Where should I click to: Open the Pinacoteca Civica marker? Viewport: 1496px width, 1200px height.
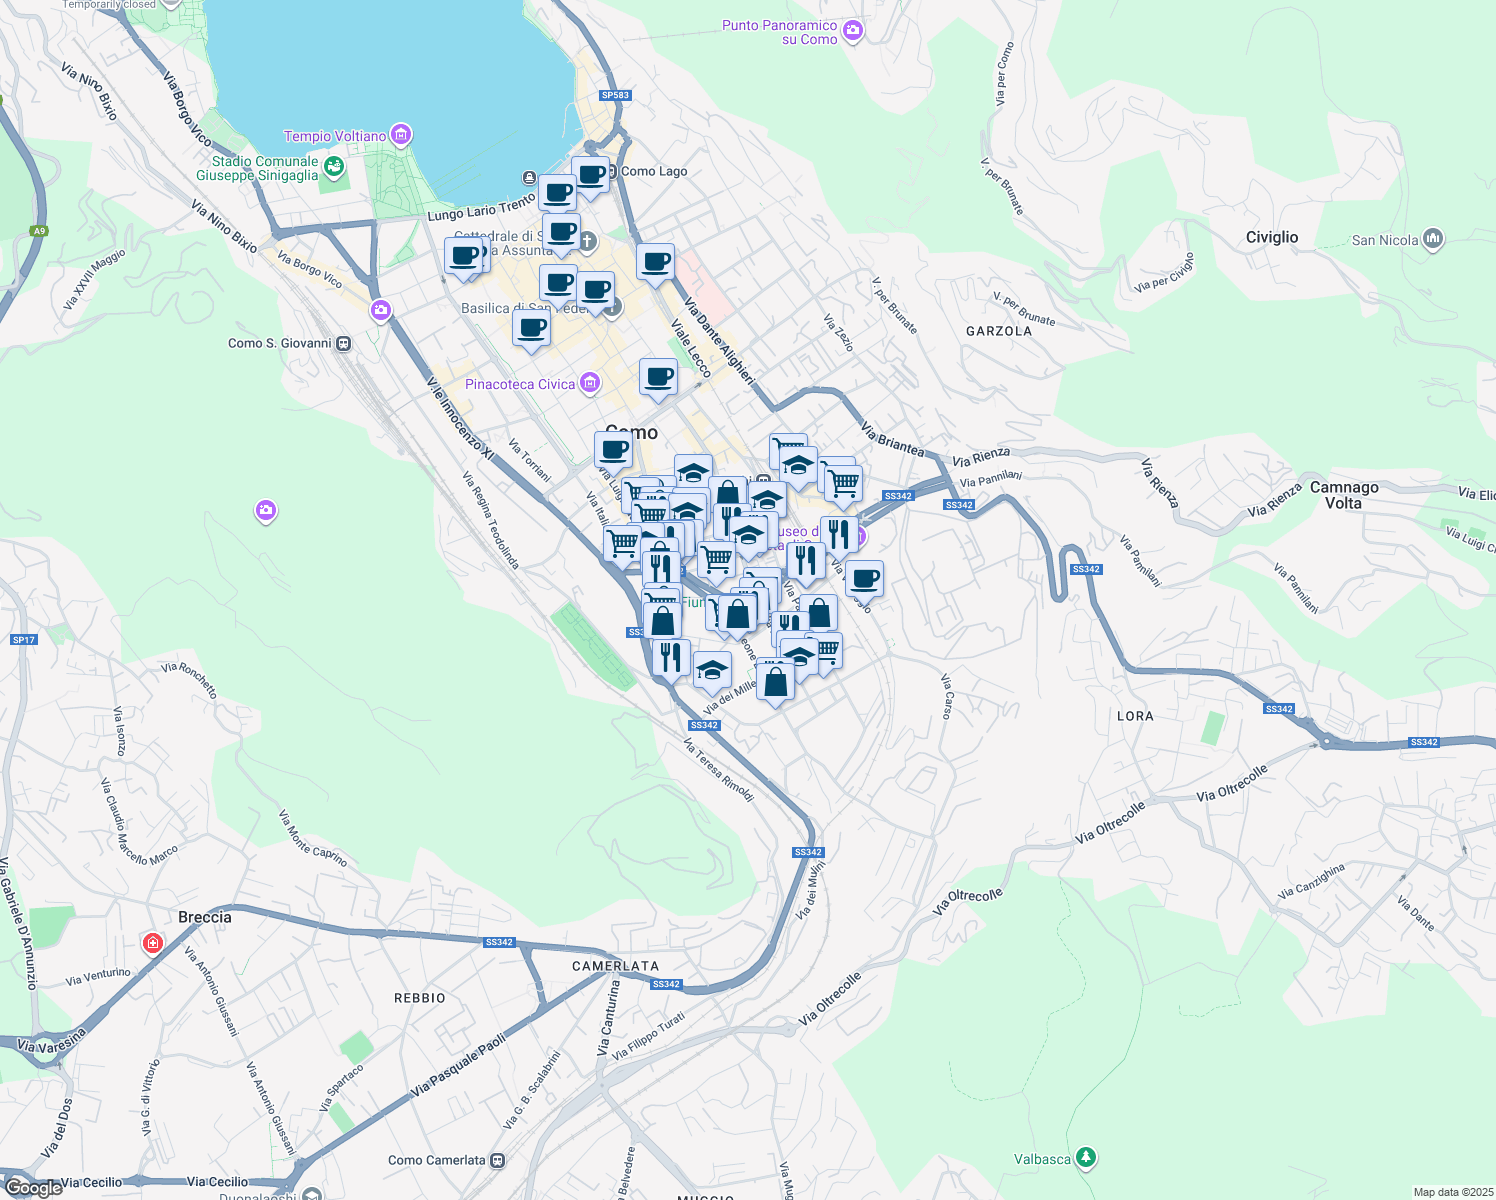(x=589, y=383)
